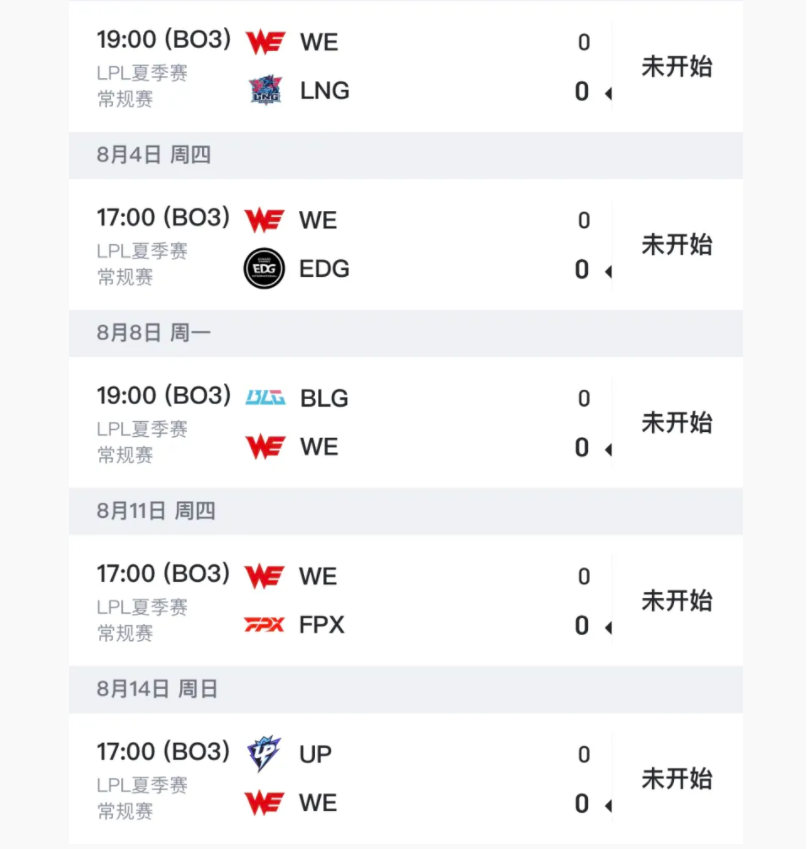Click the FPX team logo
Image resolution: width=812 pixels, height=849 pixels.
point(264,625)
